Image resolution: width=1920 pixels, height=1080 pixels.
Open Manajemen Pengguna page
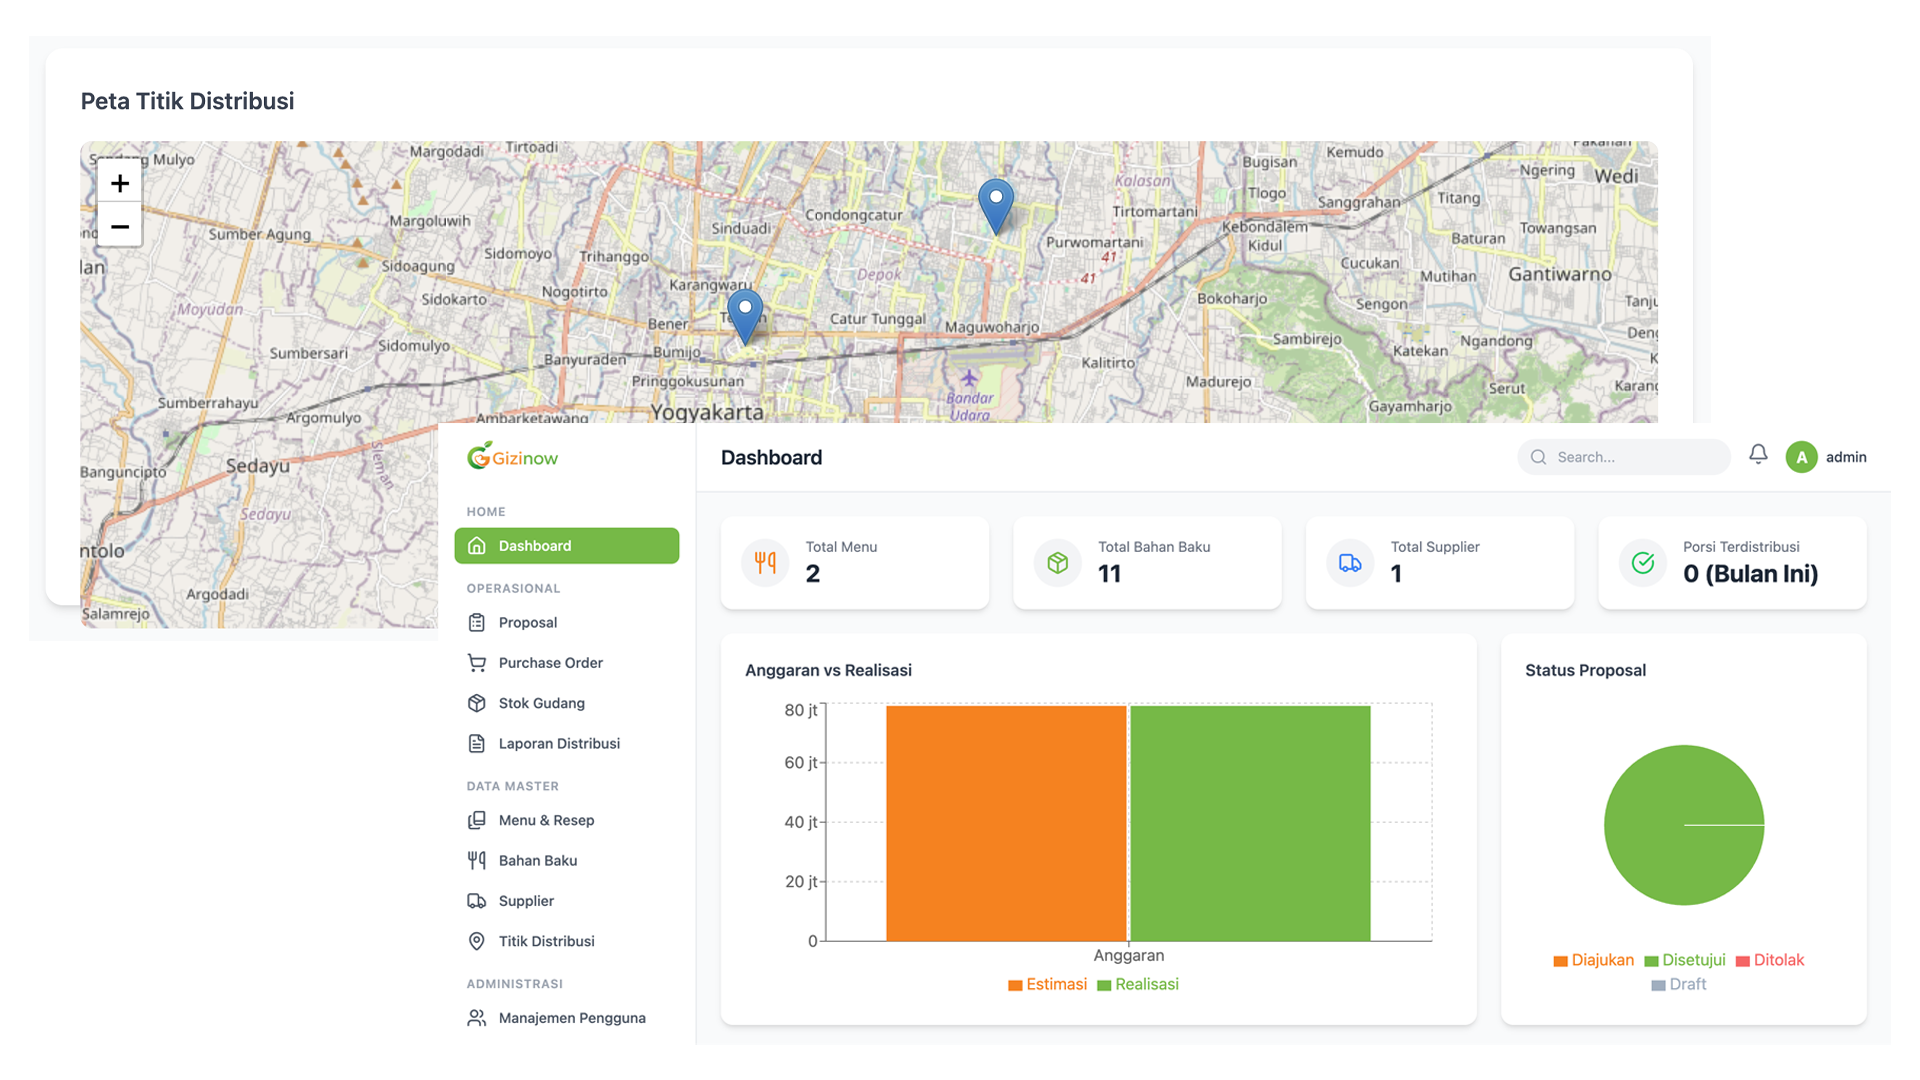point(571,1018)
